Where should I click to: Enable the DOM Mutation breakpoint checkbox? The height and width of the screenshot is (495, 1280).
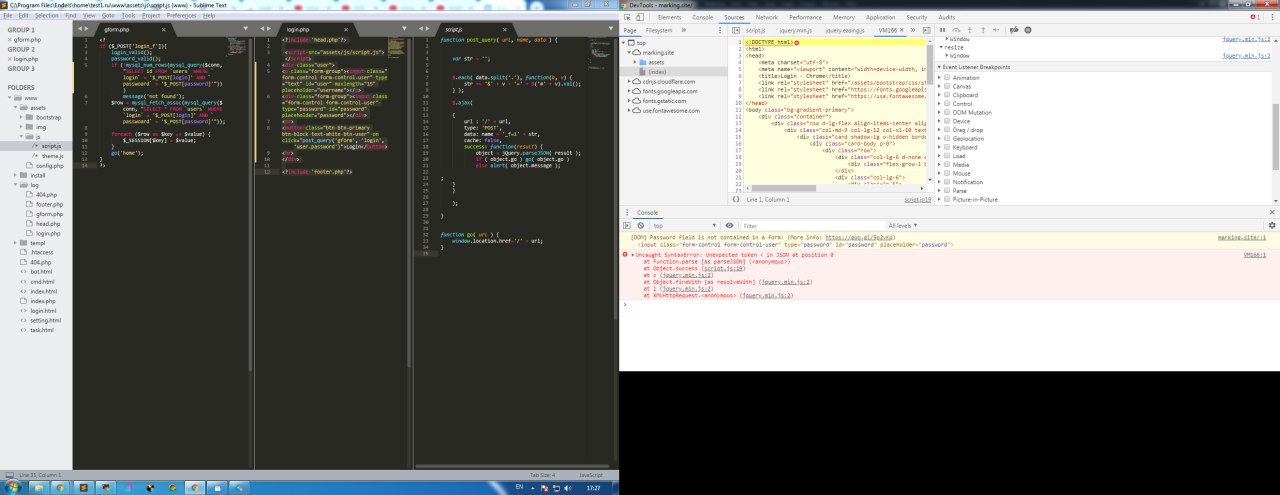947,112
